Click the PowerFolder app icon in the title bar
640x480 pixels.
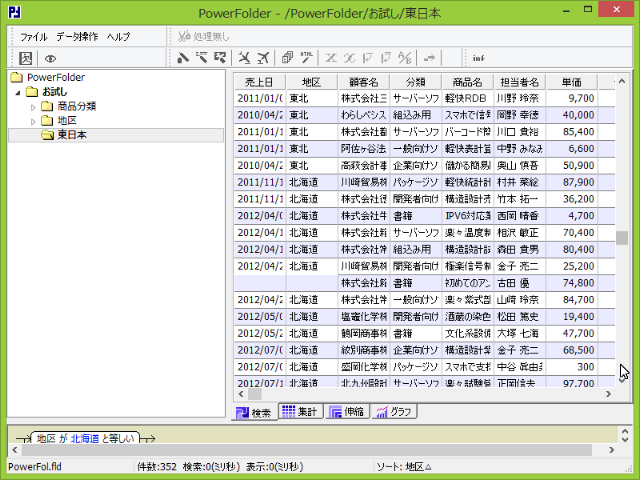point(15,12)
